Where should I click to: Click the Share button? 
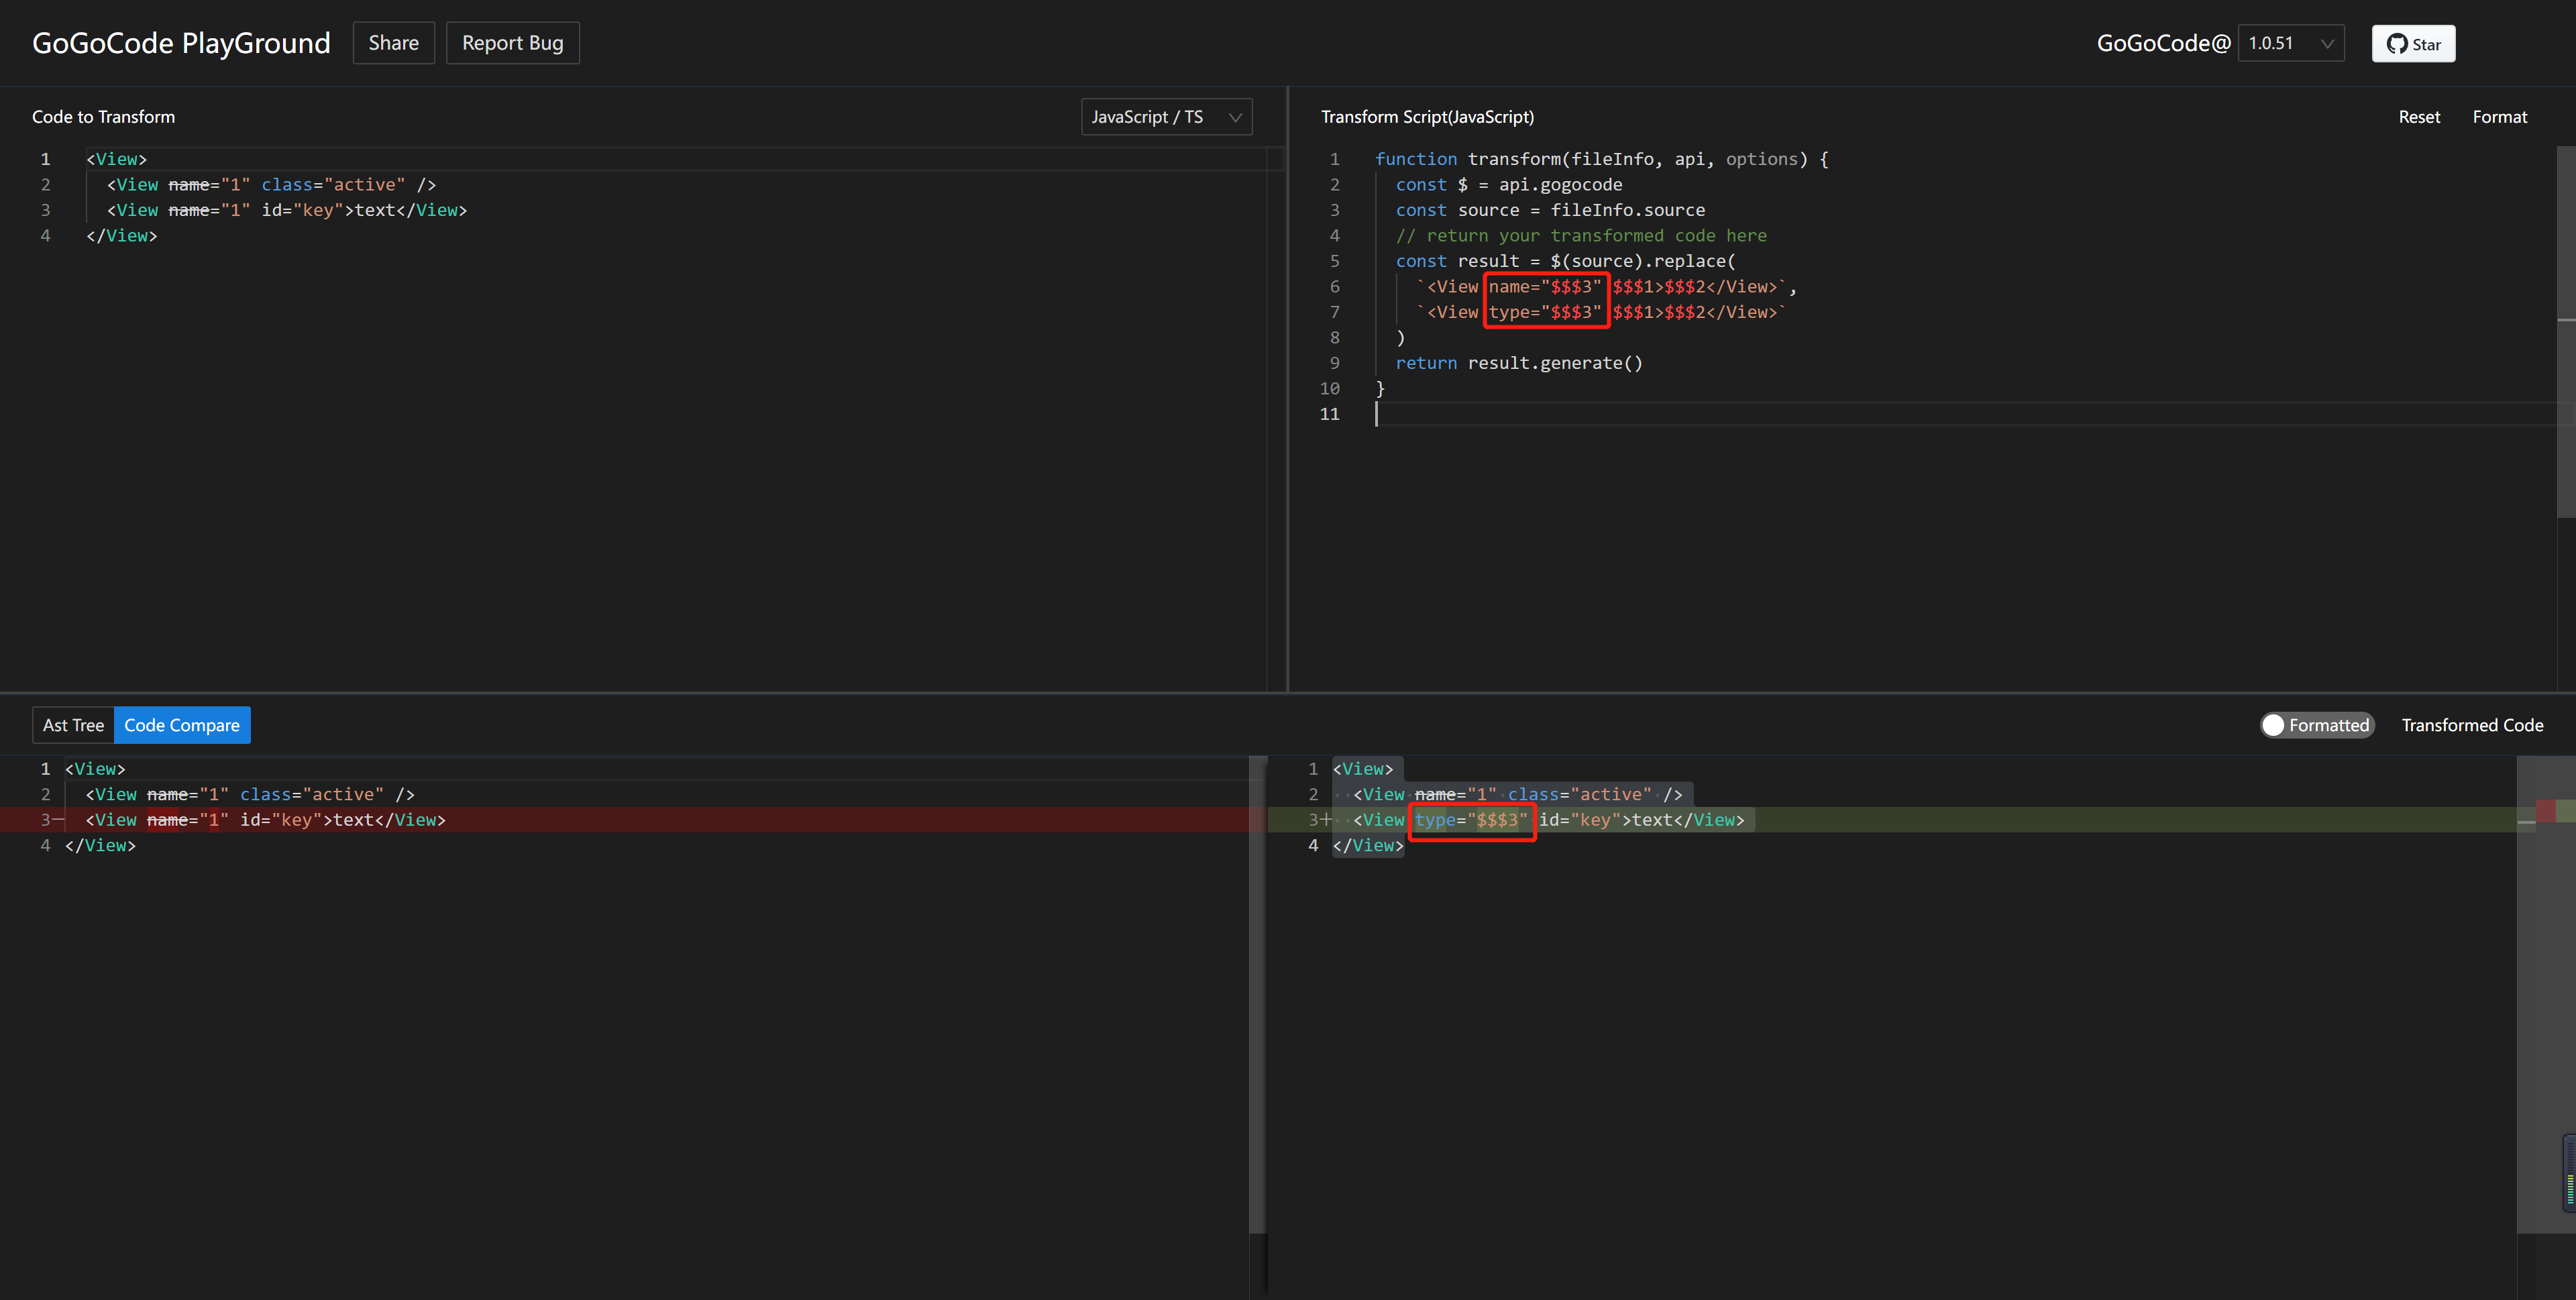393,42
